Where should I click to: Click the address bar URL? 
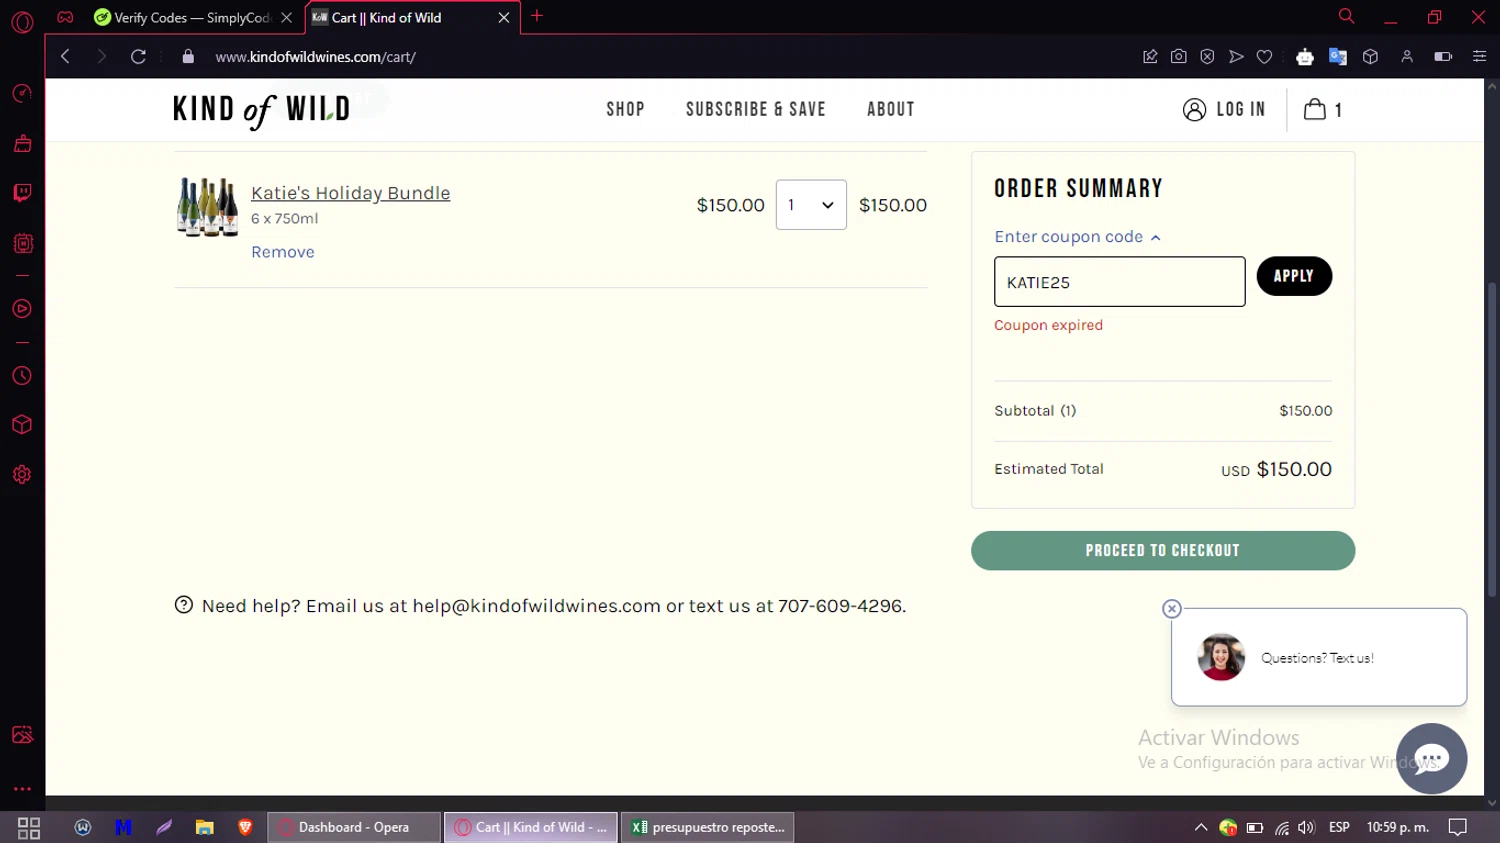pyautogui.click(x=315, y=57)
